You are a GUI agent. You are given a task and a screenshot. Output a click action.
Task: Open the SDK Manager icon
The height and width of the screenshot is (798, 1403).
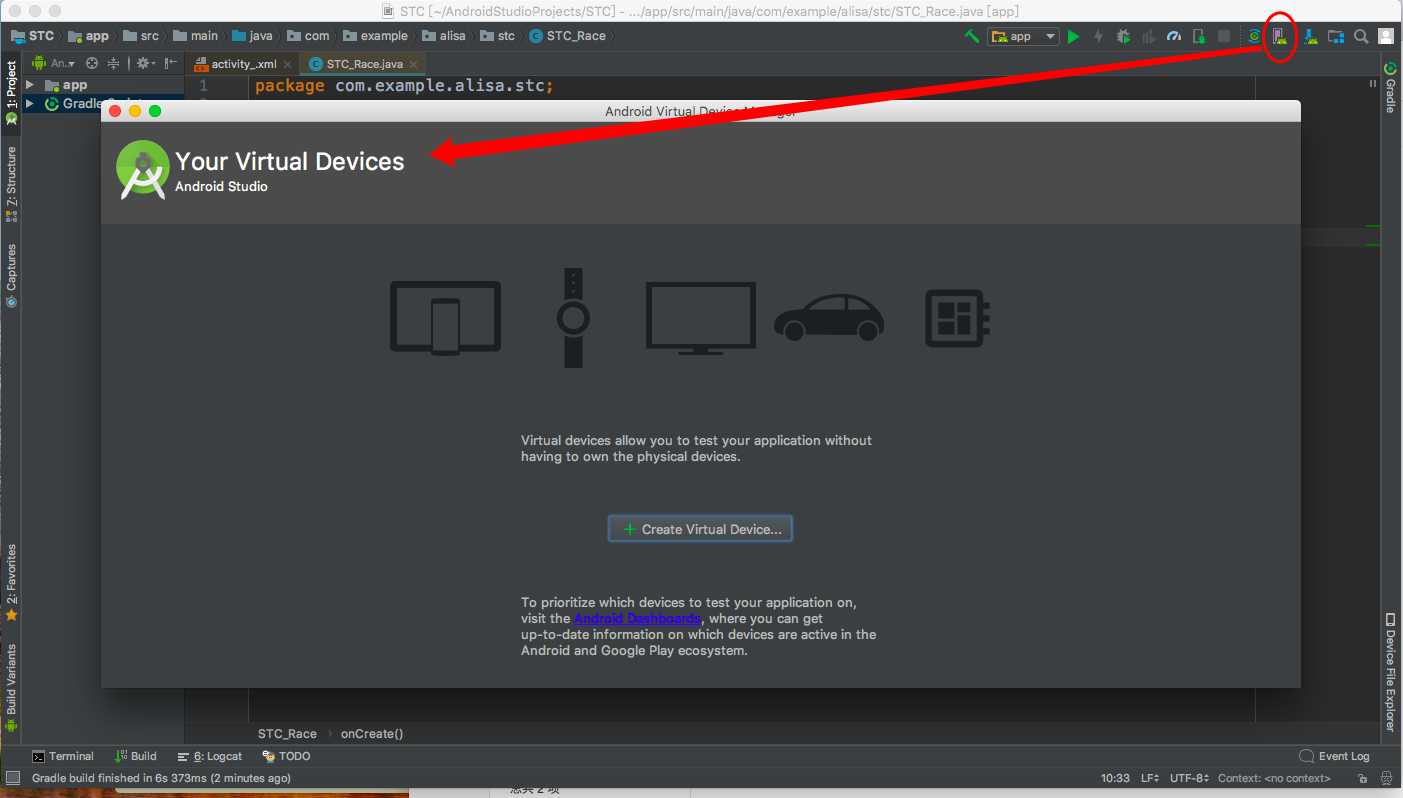coord(1310,36)
